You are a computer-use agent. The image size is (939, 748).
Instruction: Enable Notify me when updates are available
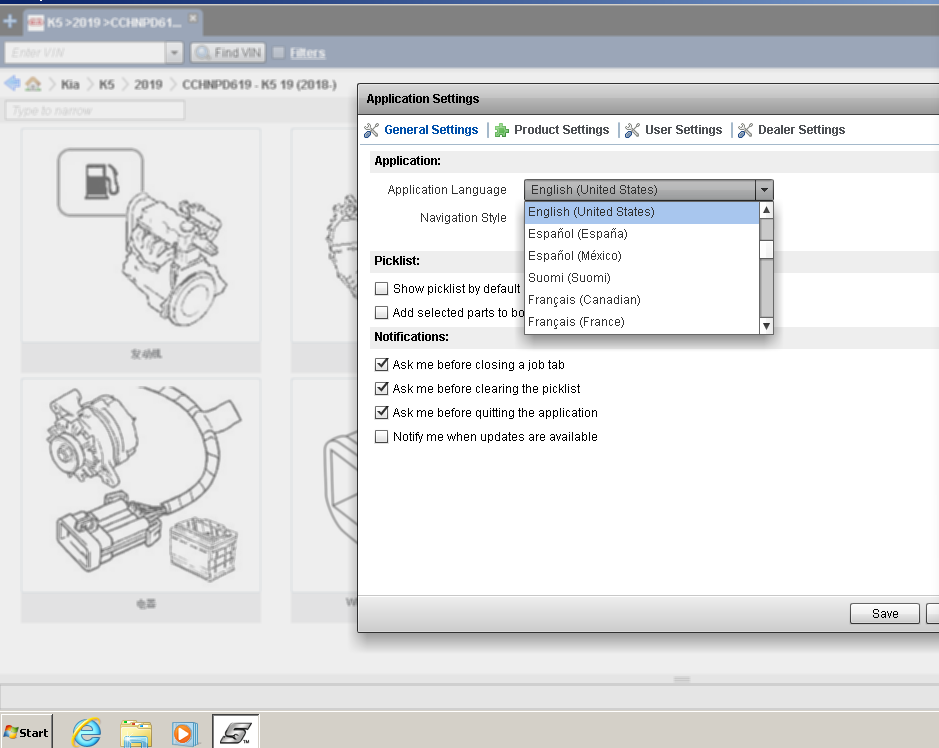(381, 437)
